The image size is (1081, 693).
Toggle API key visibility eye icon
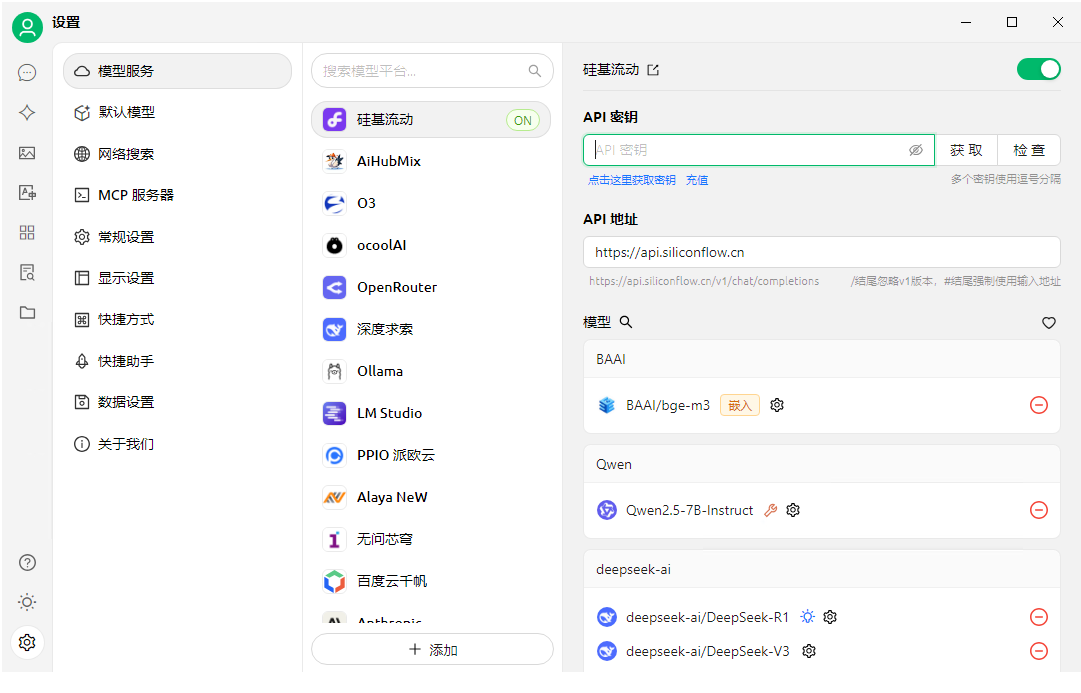[x=916, y=150]
